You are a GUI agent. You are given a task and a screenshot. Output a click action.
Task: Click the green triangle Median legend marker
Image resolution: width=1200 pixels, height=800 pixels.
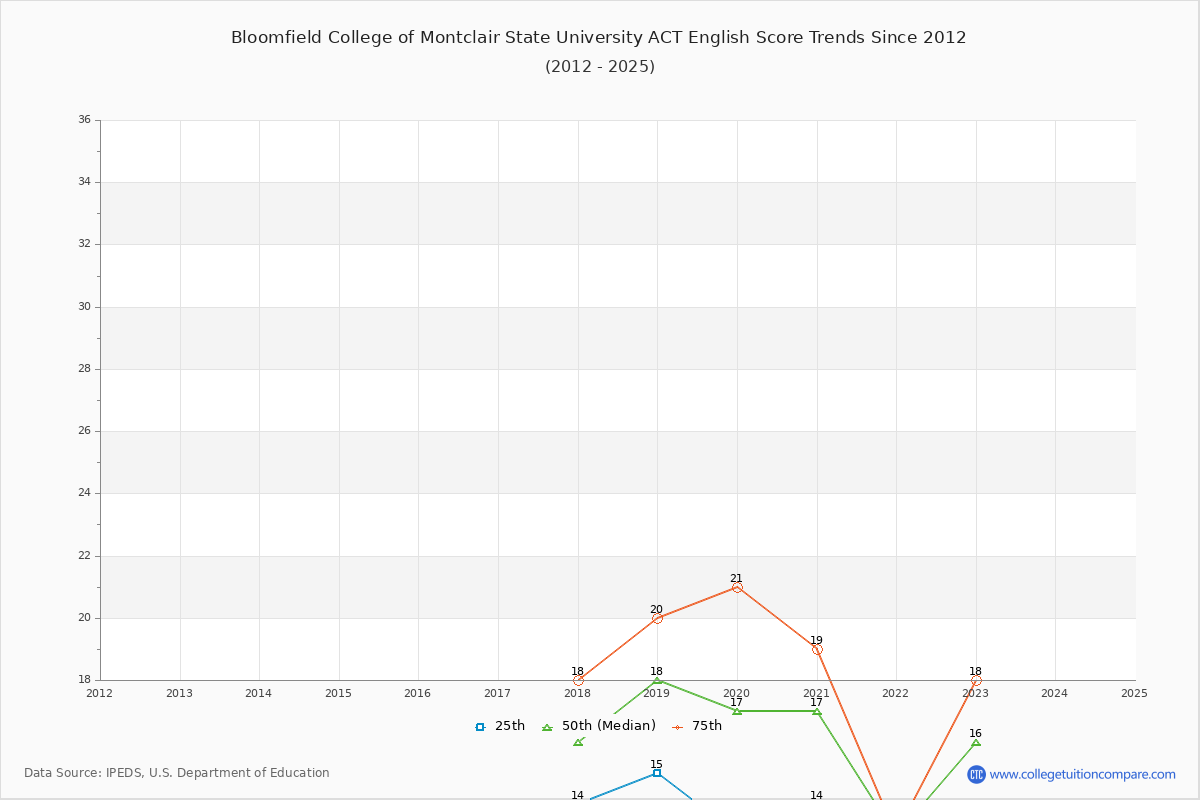coord(547,727)
